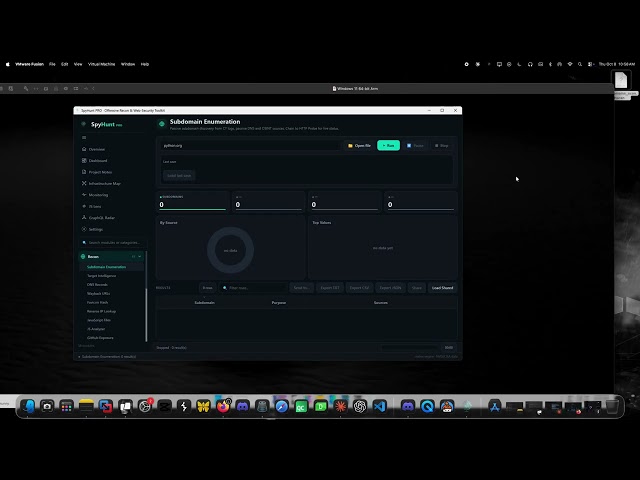Open Safari from the Dock
This screenshot has height=480, width=640.
coord(282,406)
